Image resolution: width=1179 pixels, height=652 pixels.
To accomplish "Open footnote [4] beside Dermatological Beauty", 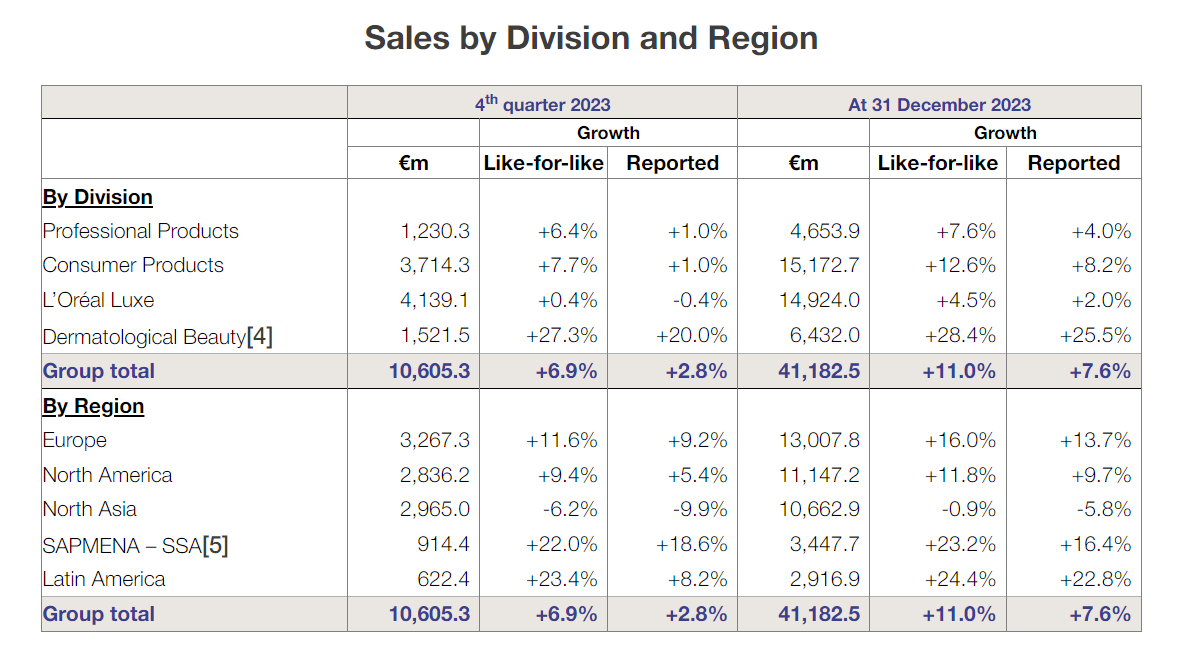I will pyautogui.click(x=259, y=336).
